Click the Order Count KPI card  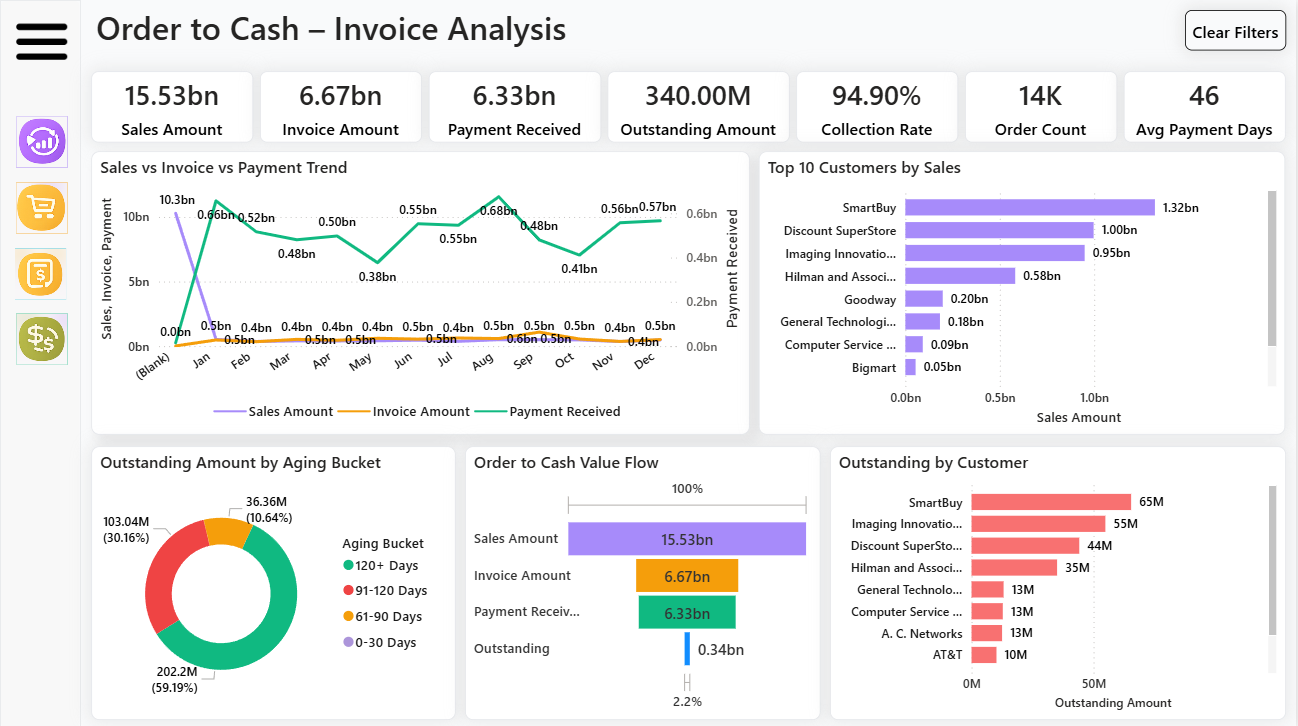[1041, 106]
